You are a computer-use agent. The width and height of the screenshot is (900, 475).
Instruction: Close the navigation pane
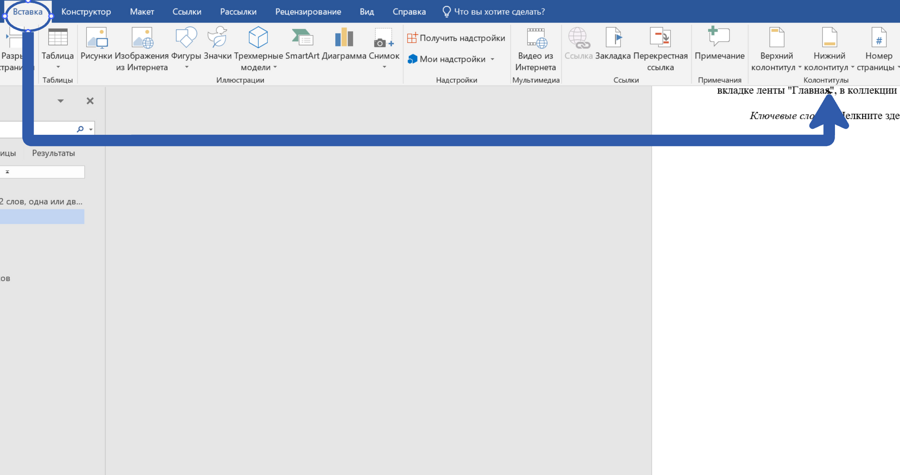pos(90,101)
